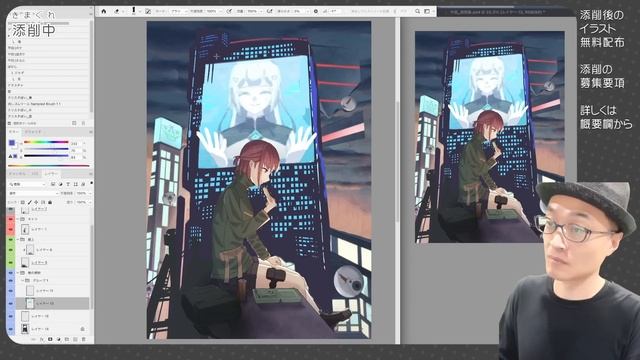Click the brightness B slider
The image size is (640, 360).
point(46,156)
